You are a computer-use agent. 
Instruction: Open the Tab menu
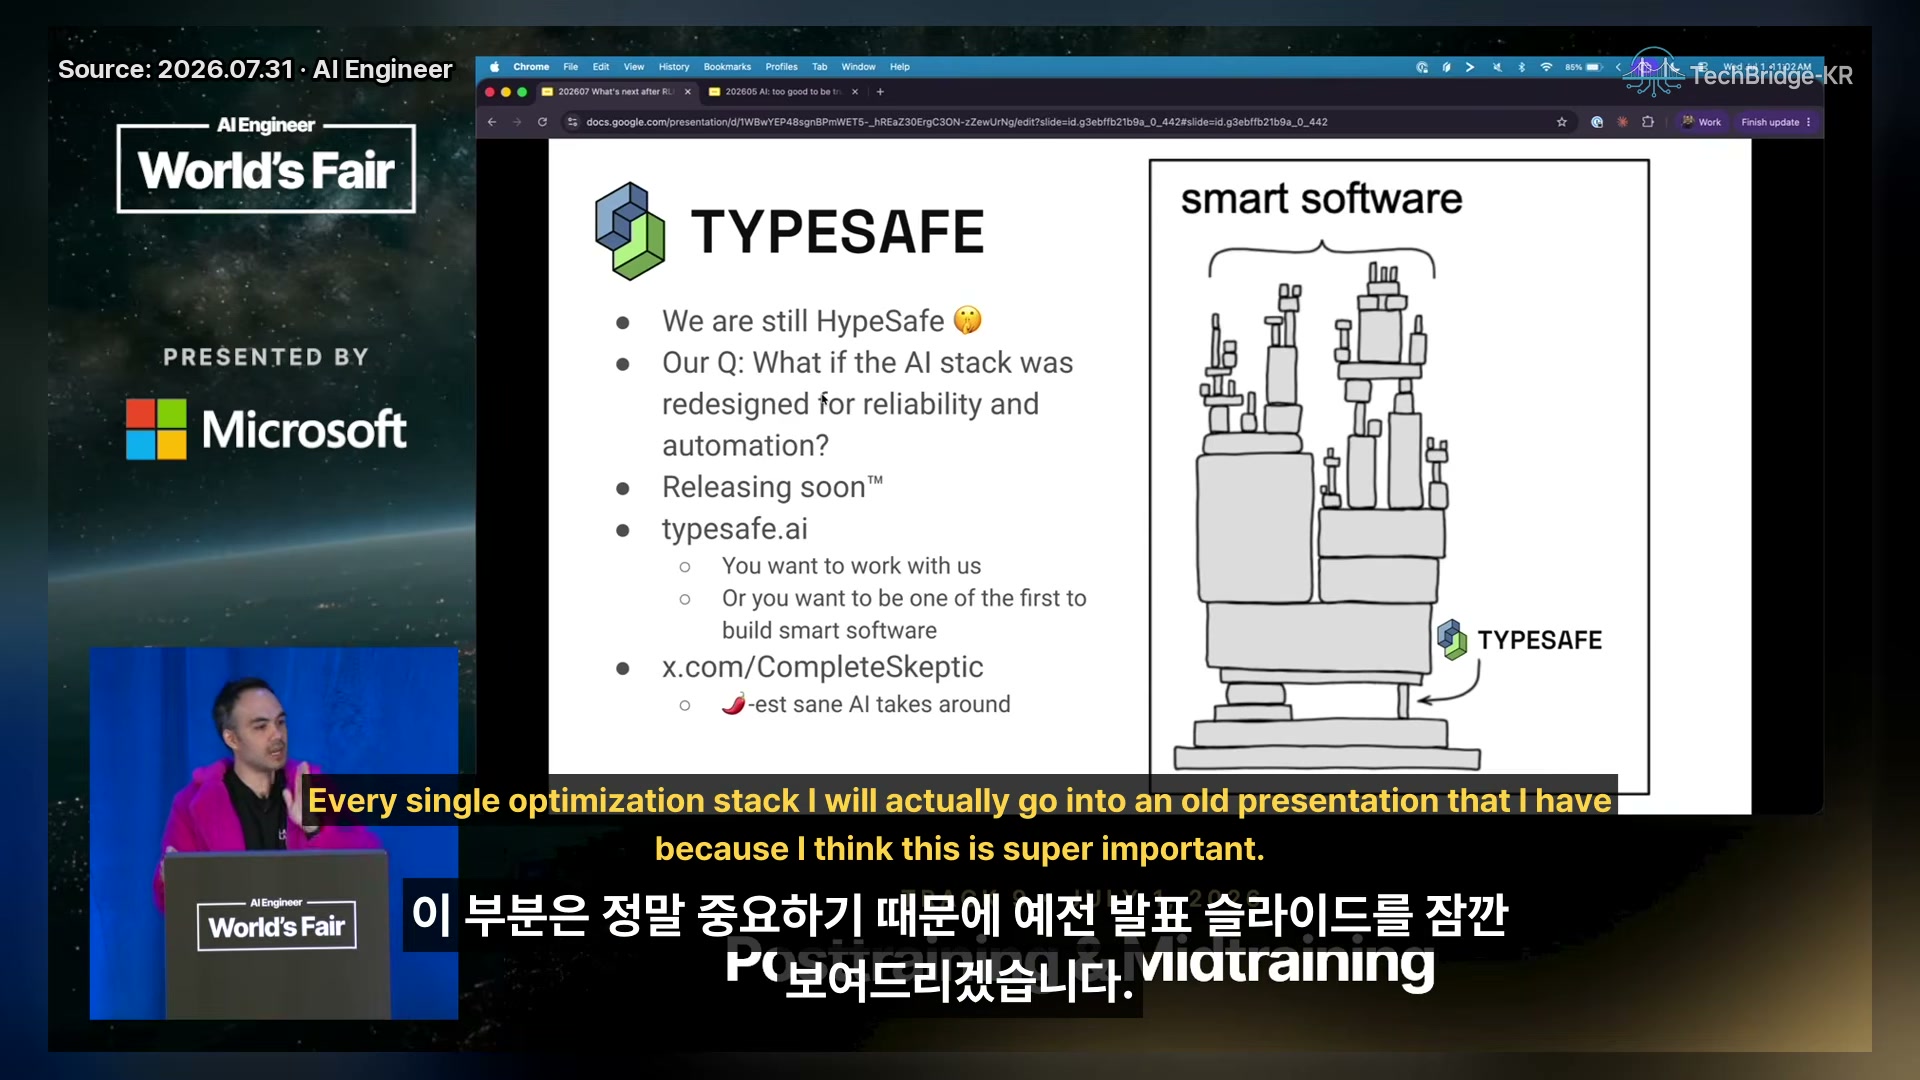819,67
